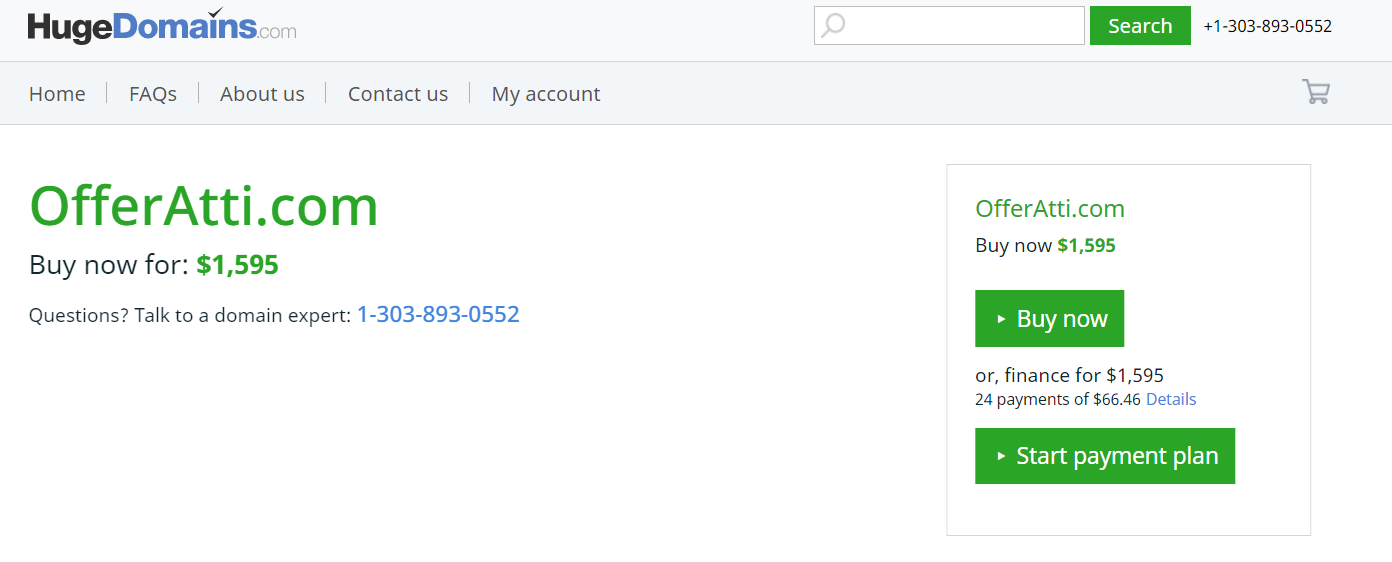Click the HugeDomains.com logo
The width and height of the screenshot is (1392, 562).
[x=162, y=25]
